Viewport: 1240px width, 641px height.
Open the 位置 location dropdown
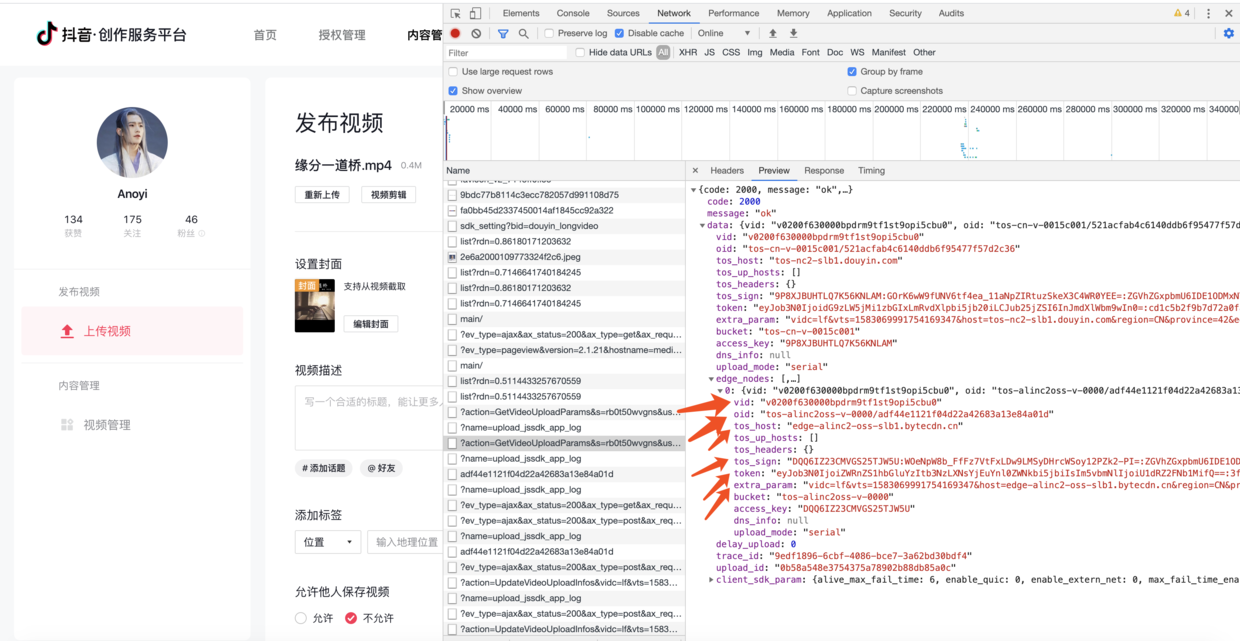click(x=328, y=542)
